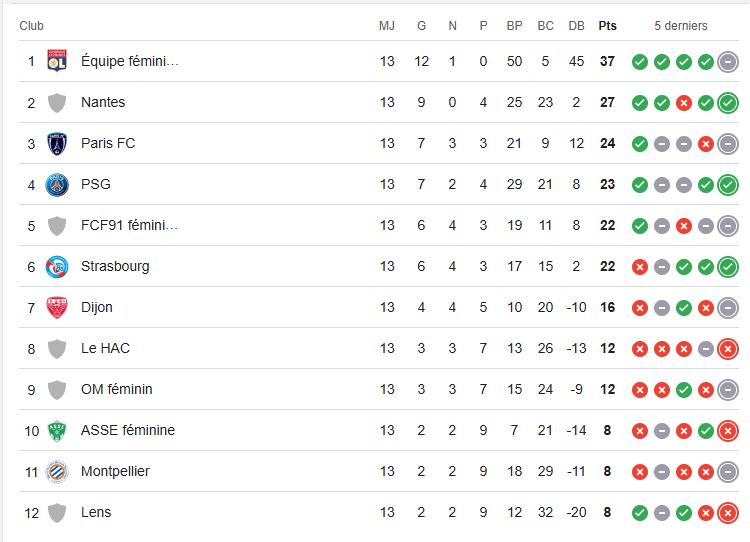Open the Nantes team link
Screen dimensions: 750x542
tap(103, 103)
